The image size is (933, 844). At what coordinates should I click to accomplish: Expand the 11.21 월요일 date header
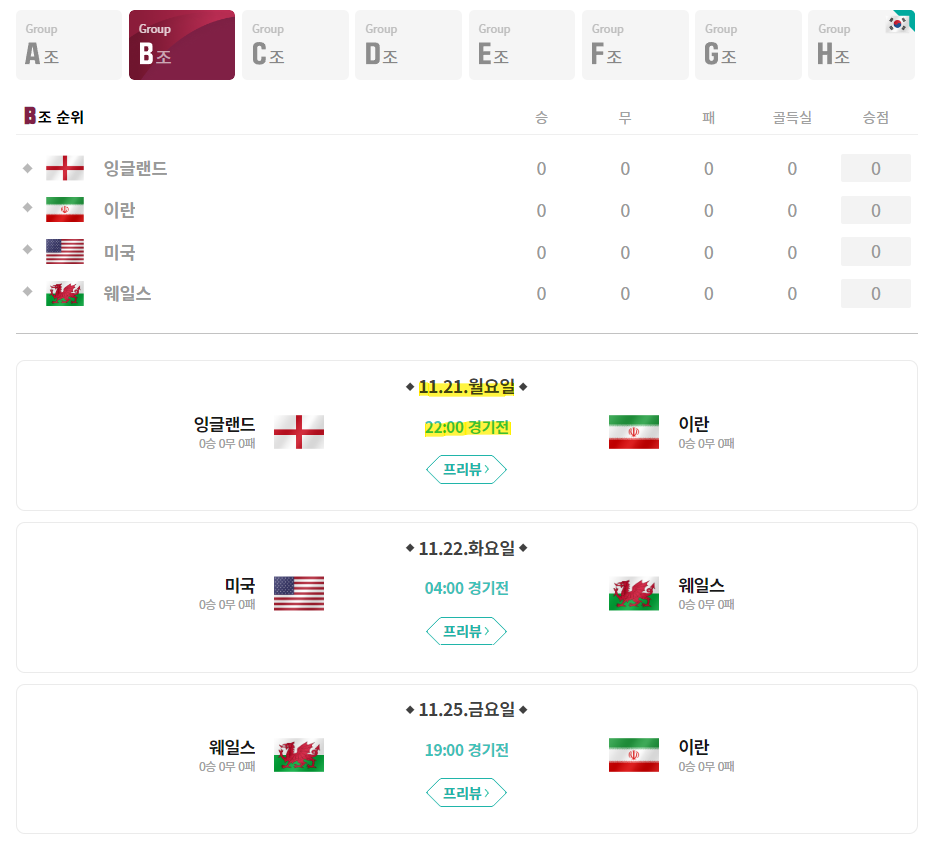click(x=466, y=386)
